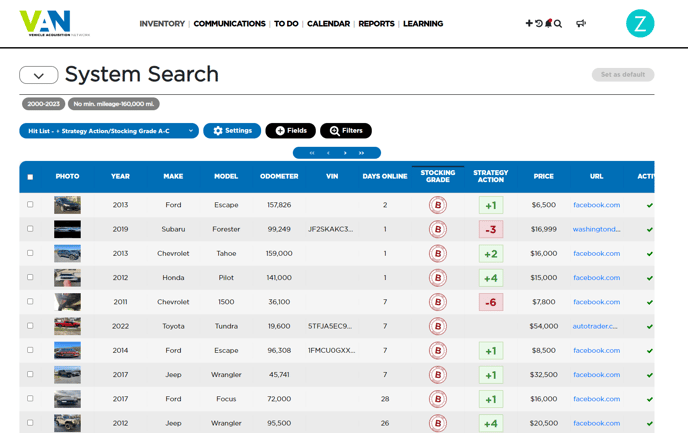Toggle the select-all checkbox in table header

30,177
